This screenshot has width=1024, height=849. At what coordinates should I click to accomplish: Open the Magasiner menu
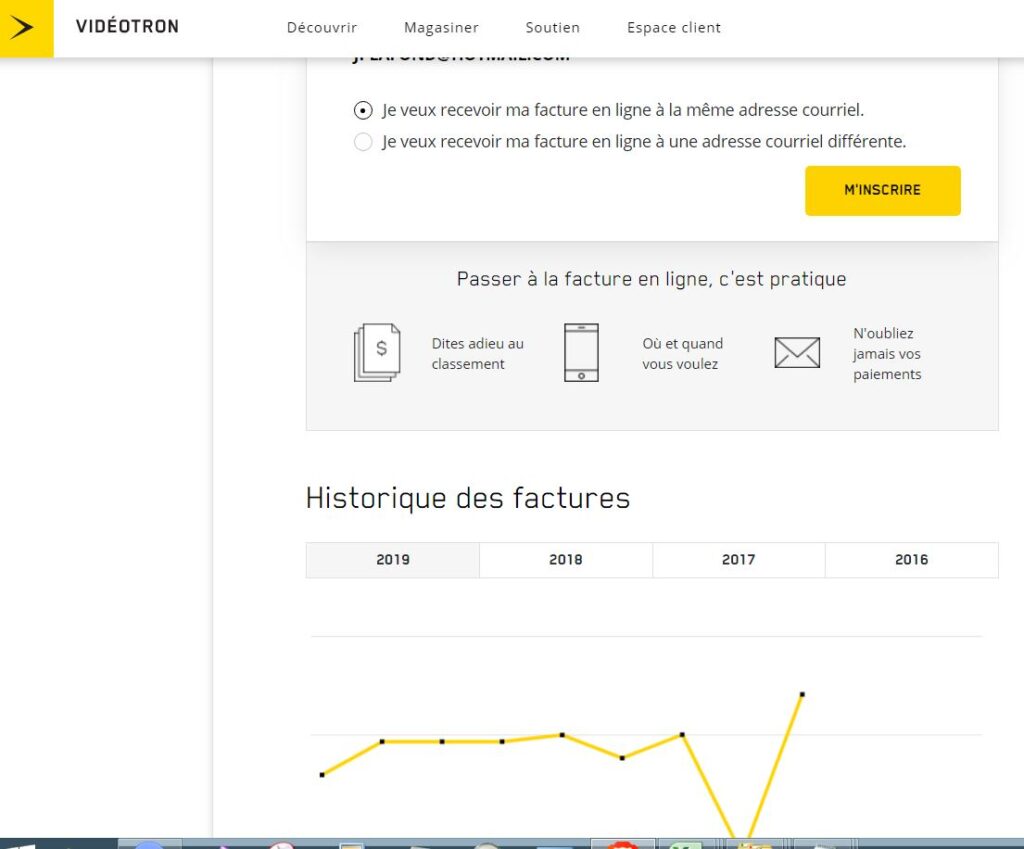(x=441, y=27)
